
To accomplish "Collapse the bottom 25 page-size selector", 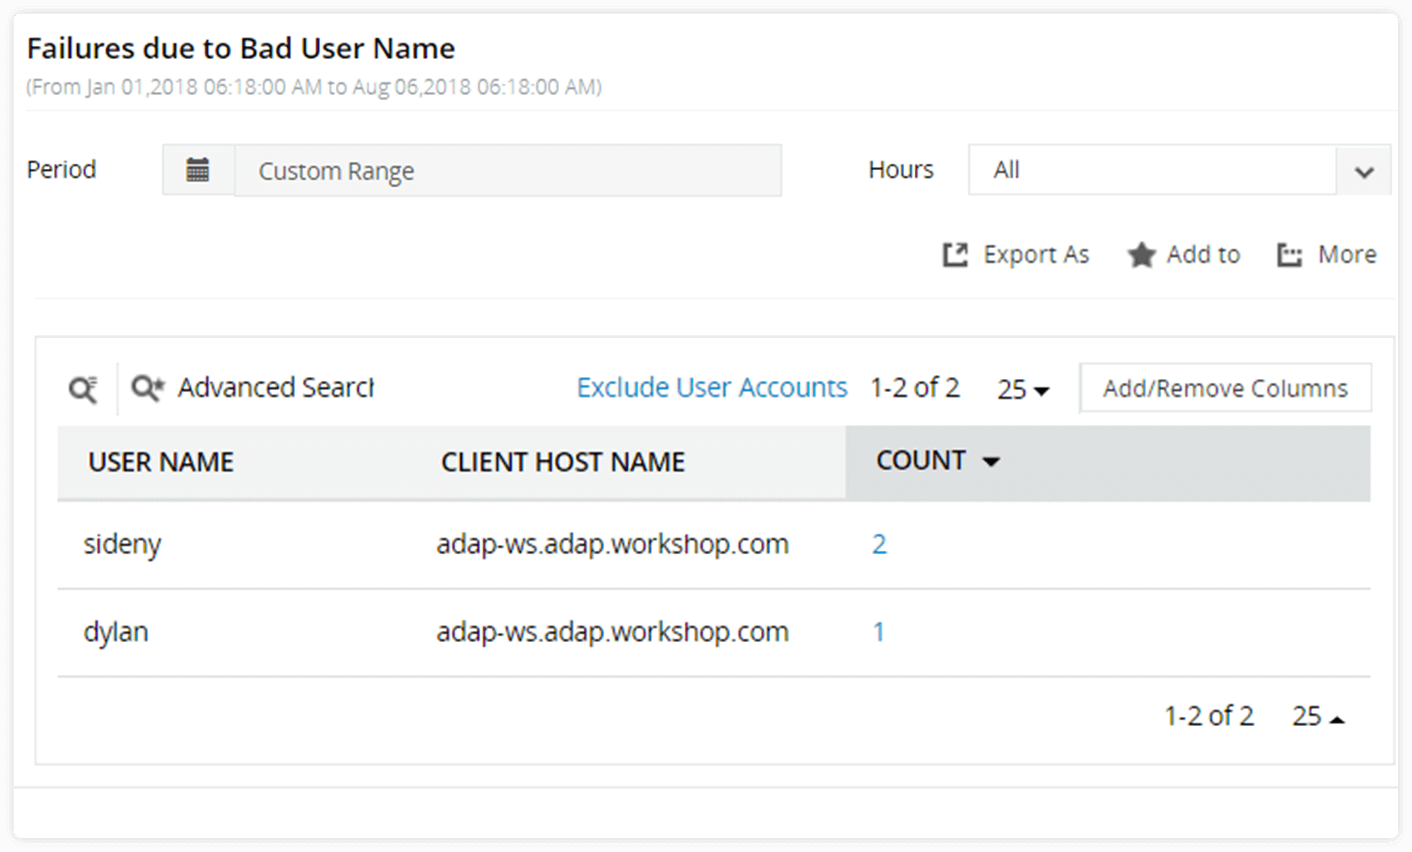I will click(1317, 716).
